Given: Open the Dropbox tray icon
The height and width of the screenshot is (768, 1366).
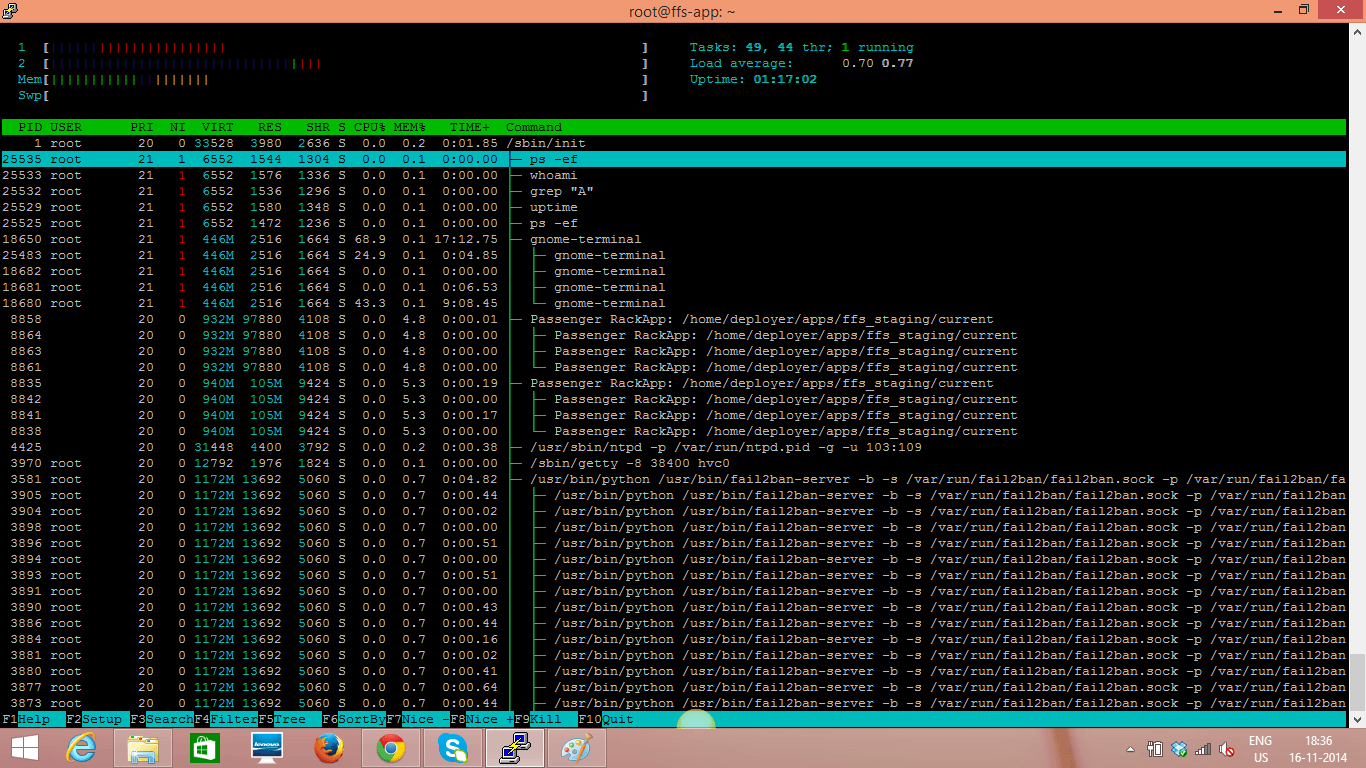Looking at the screenshot, I should 1179,748.
